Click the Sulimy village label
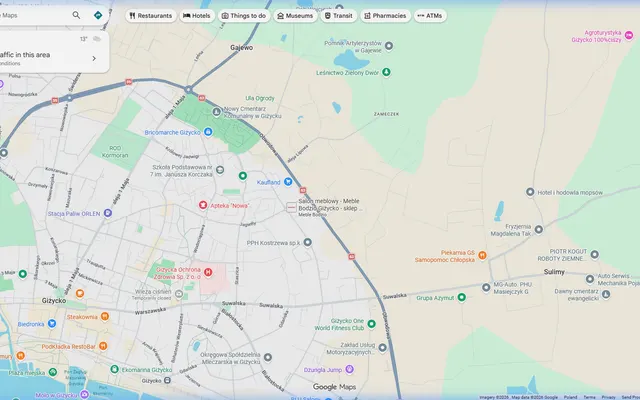Image resolution: width=640 pixels, height=400 pixels. 554,272
